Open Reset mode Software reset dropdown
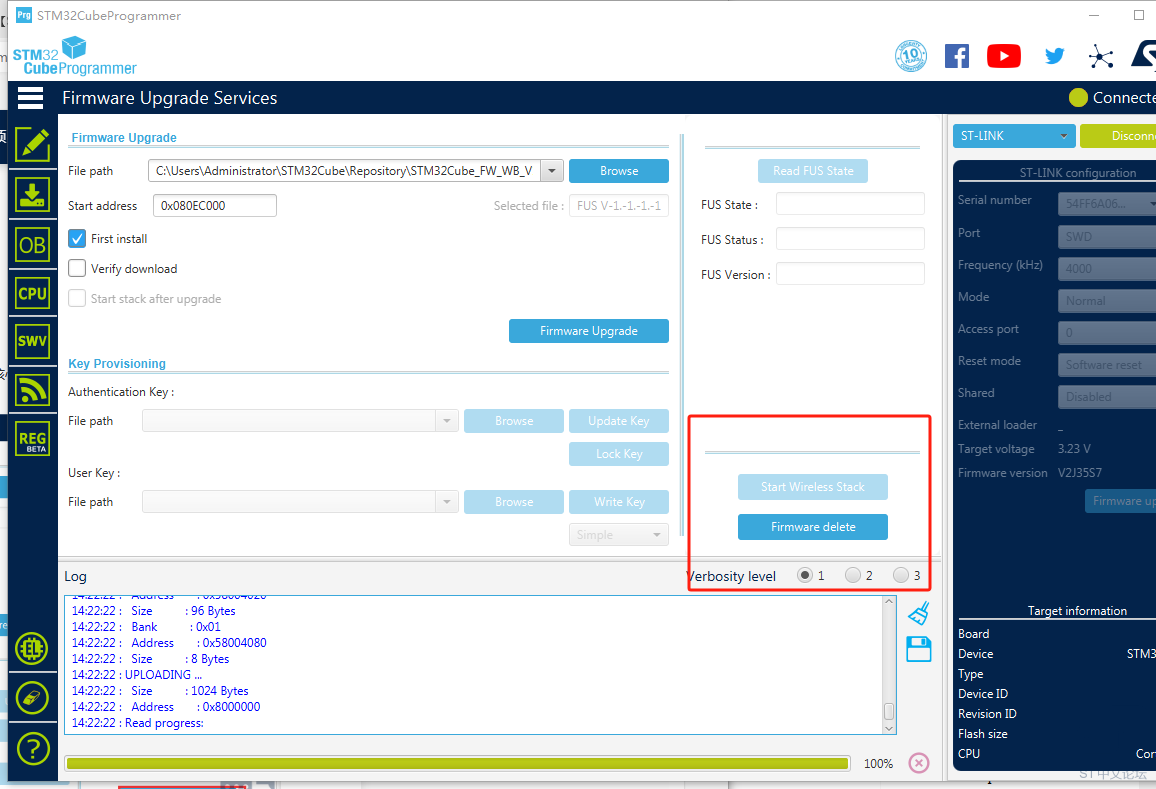This screenshot has width=1156, height=789. point(1107,364)
